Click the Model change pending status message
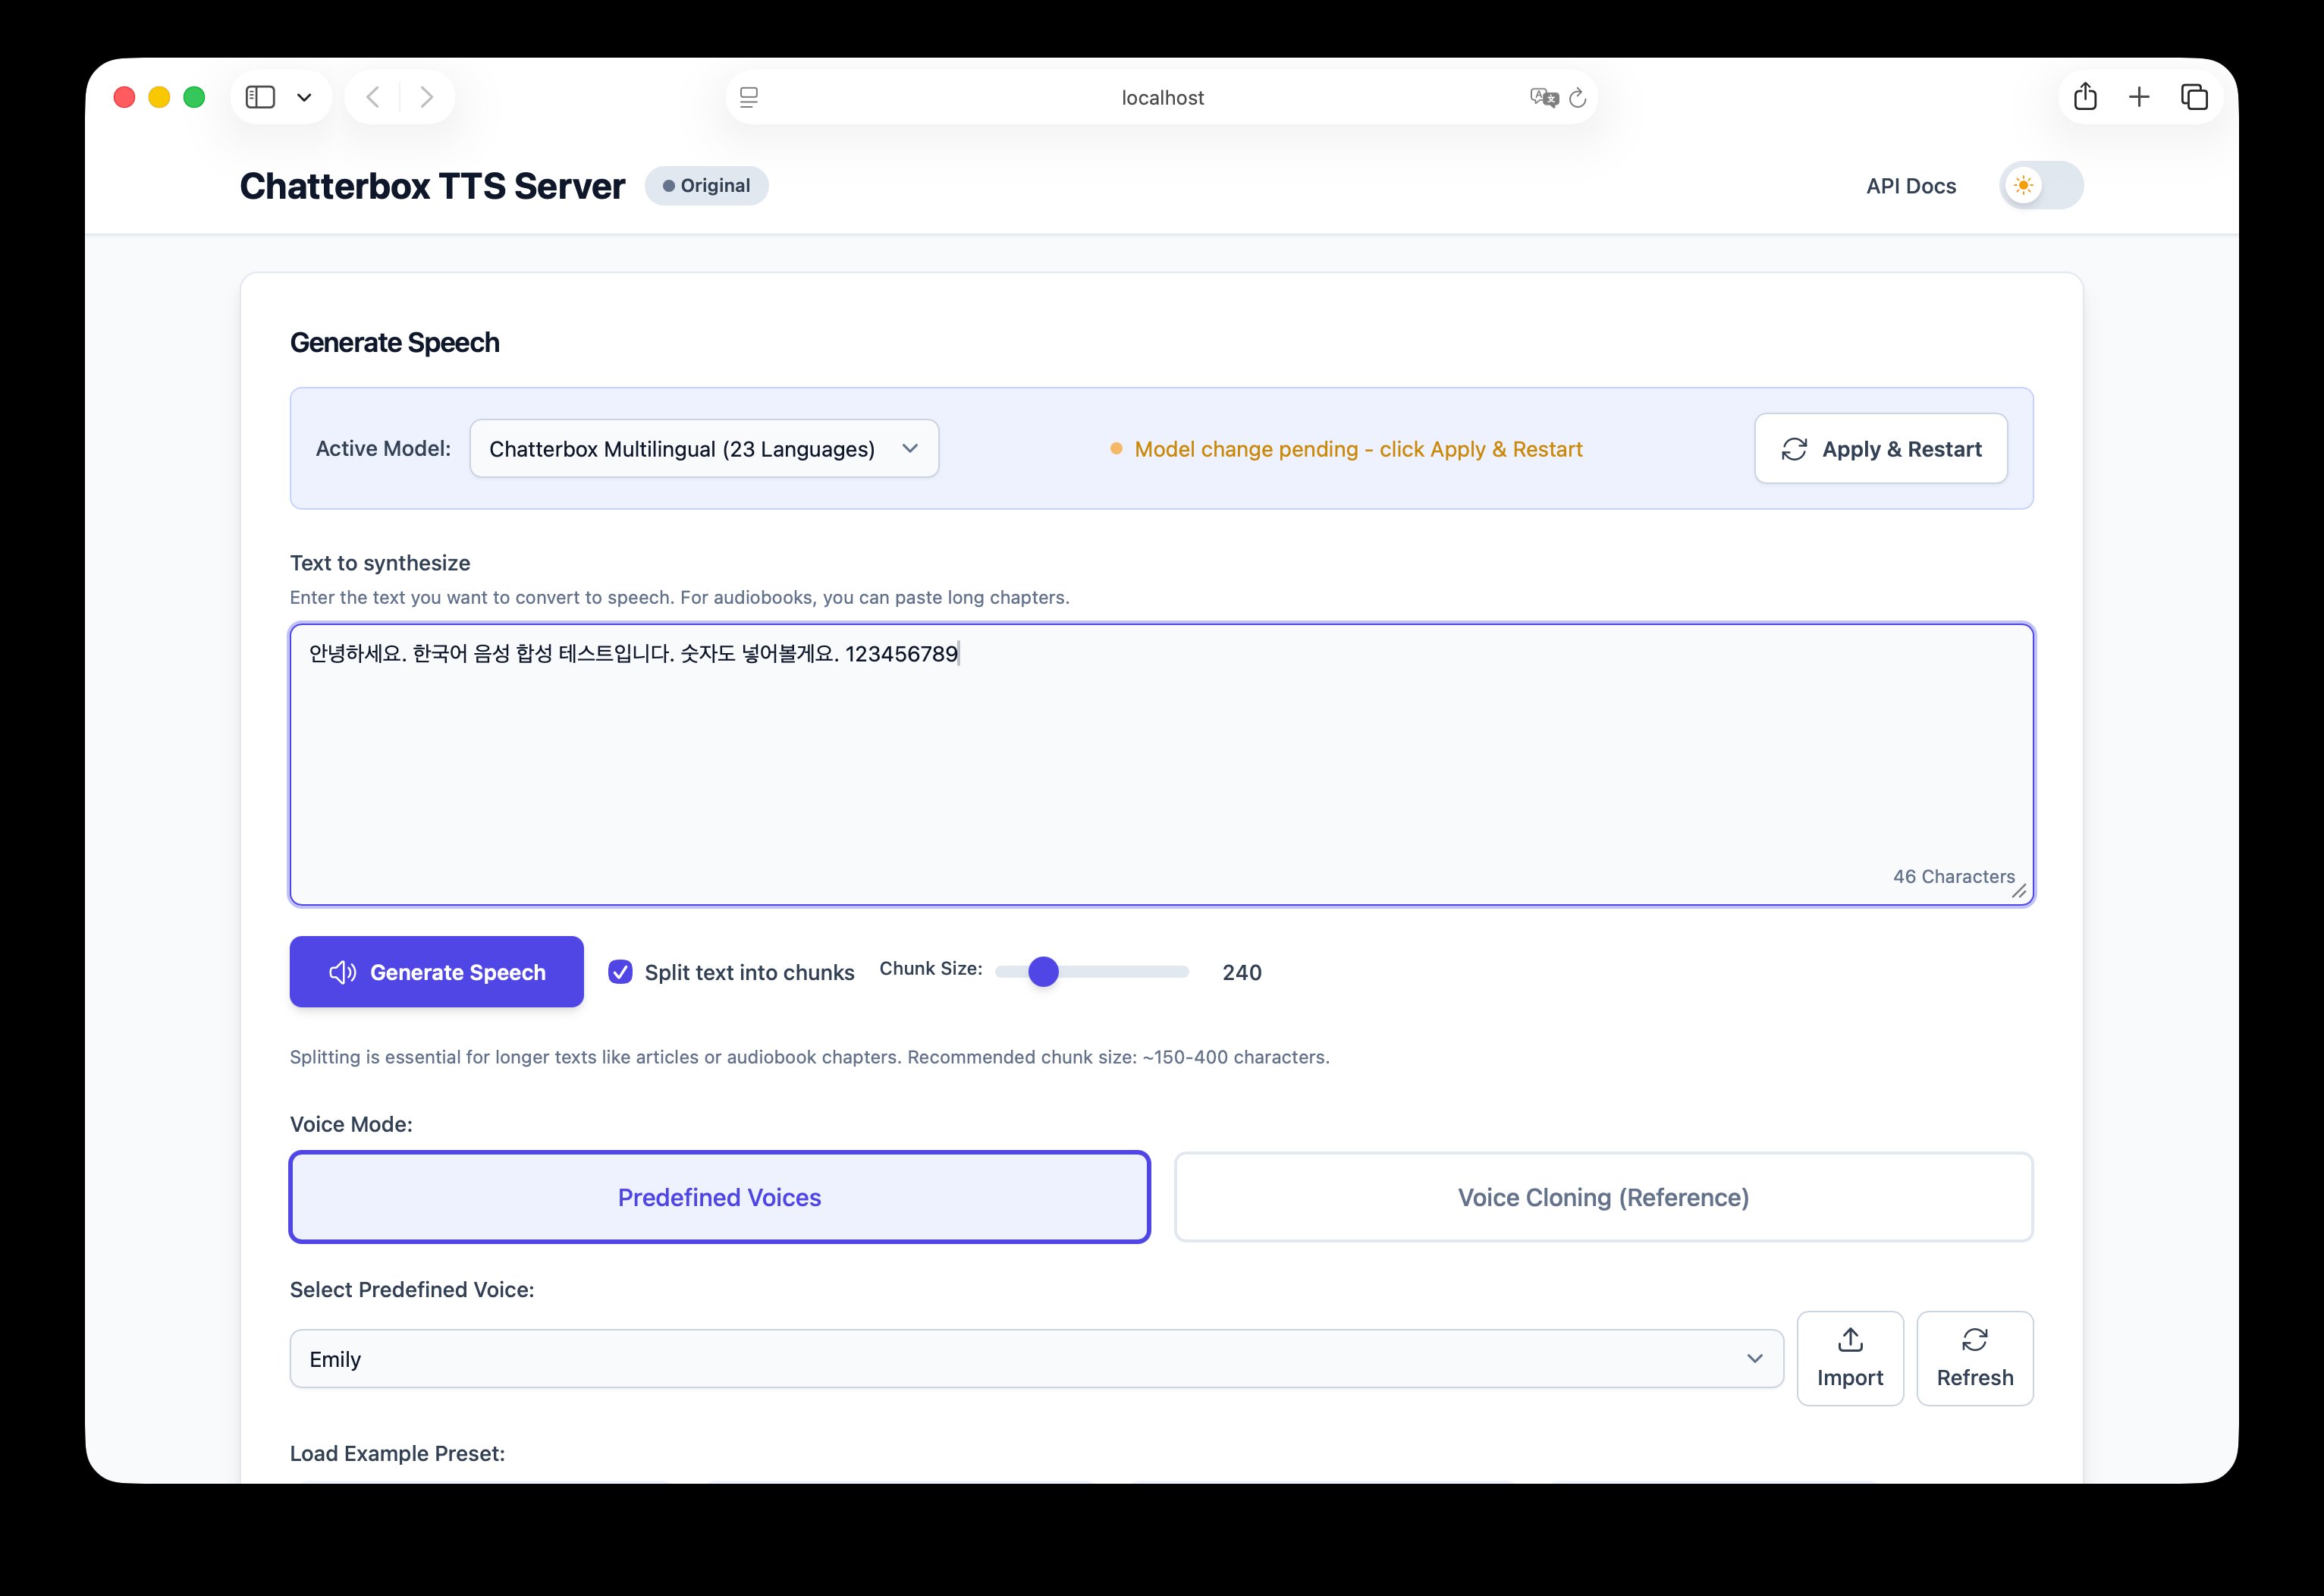 (1347, 449)
